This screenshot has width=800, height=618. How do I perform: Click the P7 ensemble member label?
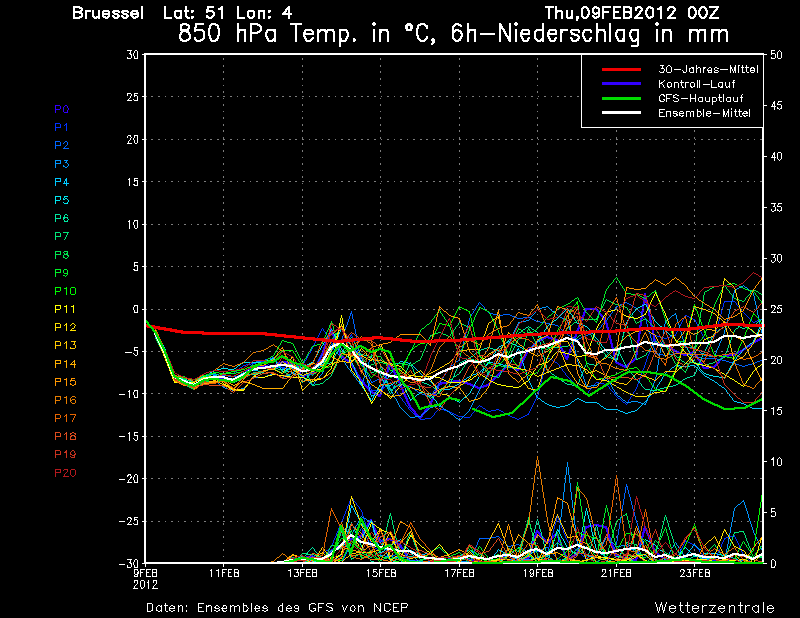click(62, 236)
